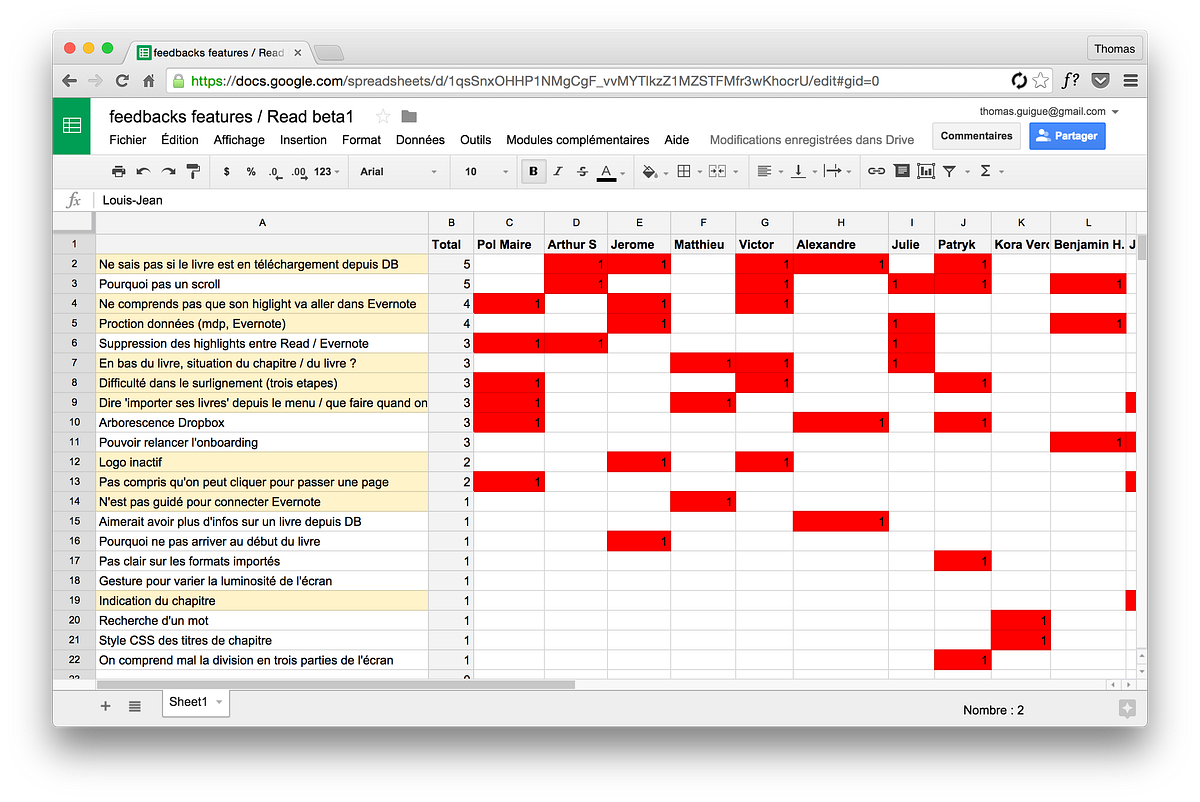Open the font size 10 dropdown

(486, 172)
